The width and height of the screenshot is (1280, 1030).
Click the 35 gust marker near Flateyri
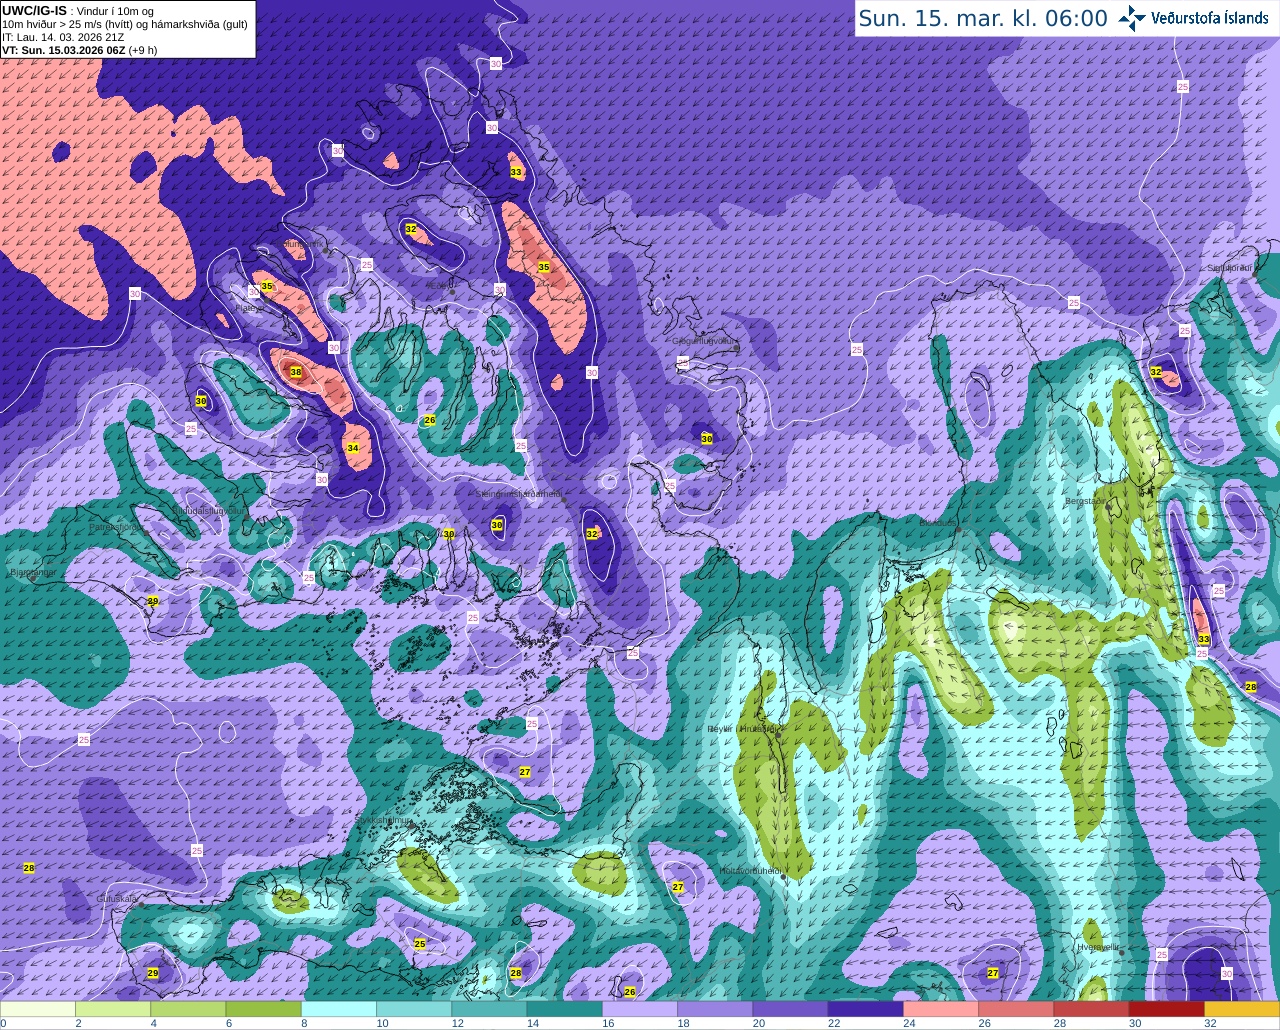[x=267, y=287]
